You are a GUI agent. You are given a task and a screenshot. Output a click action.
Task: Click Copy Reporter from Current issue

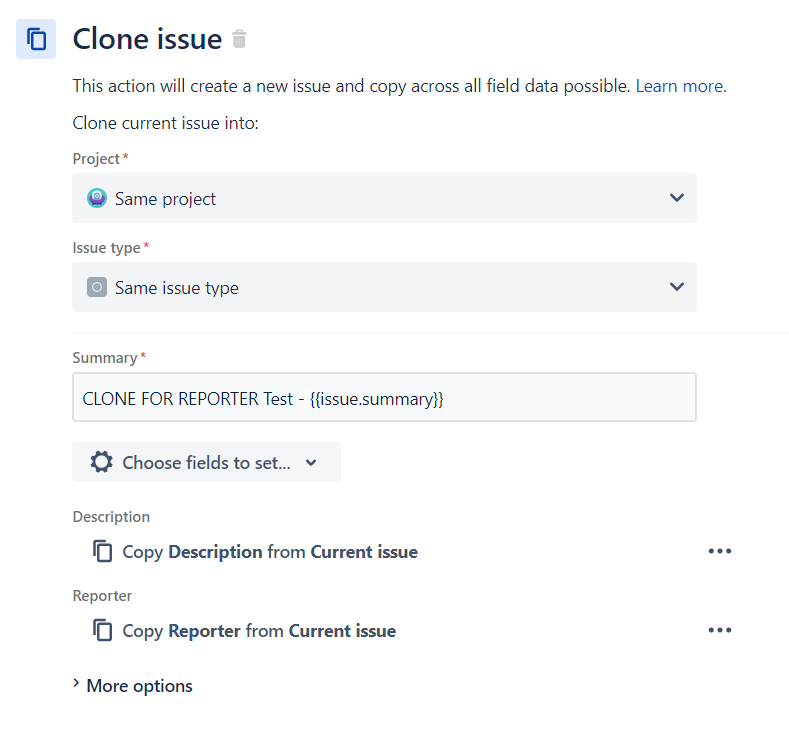[x=259, y=631]
